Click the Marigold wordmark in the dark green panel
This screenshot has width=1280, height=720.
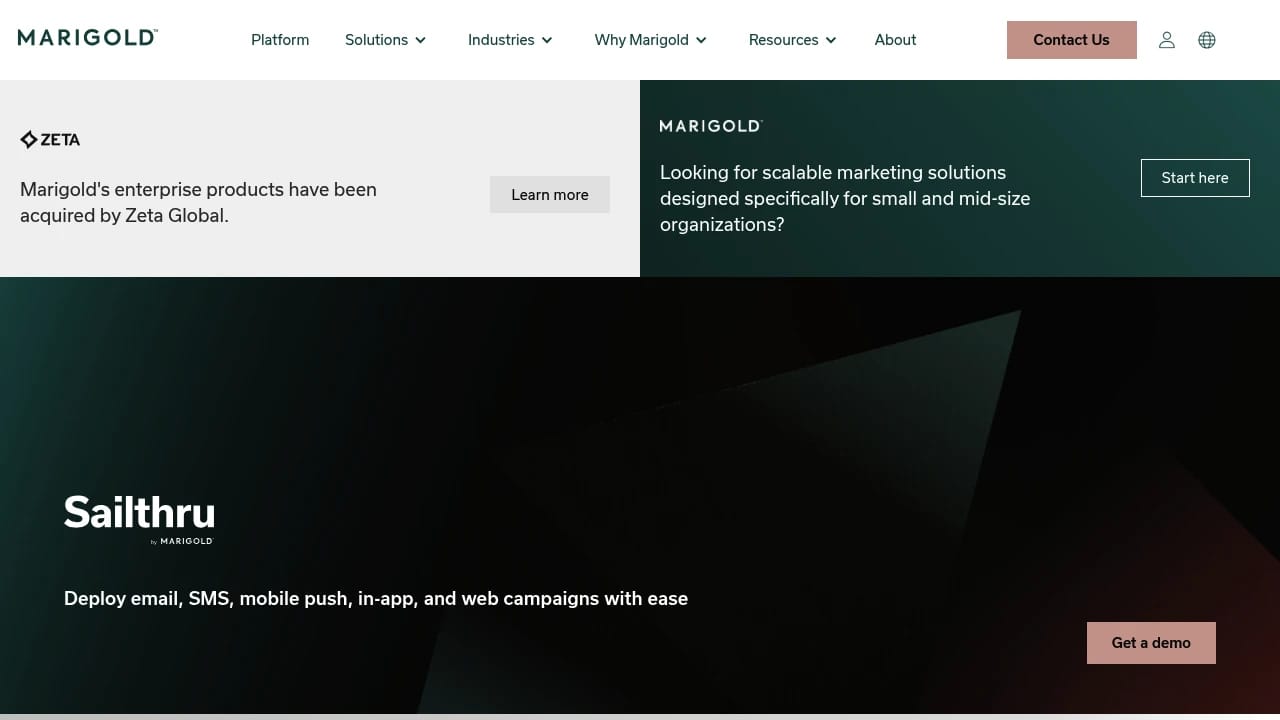(x=711, y=126)
